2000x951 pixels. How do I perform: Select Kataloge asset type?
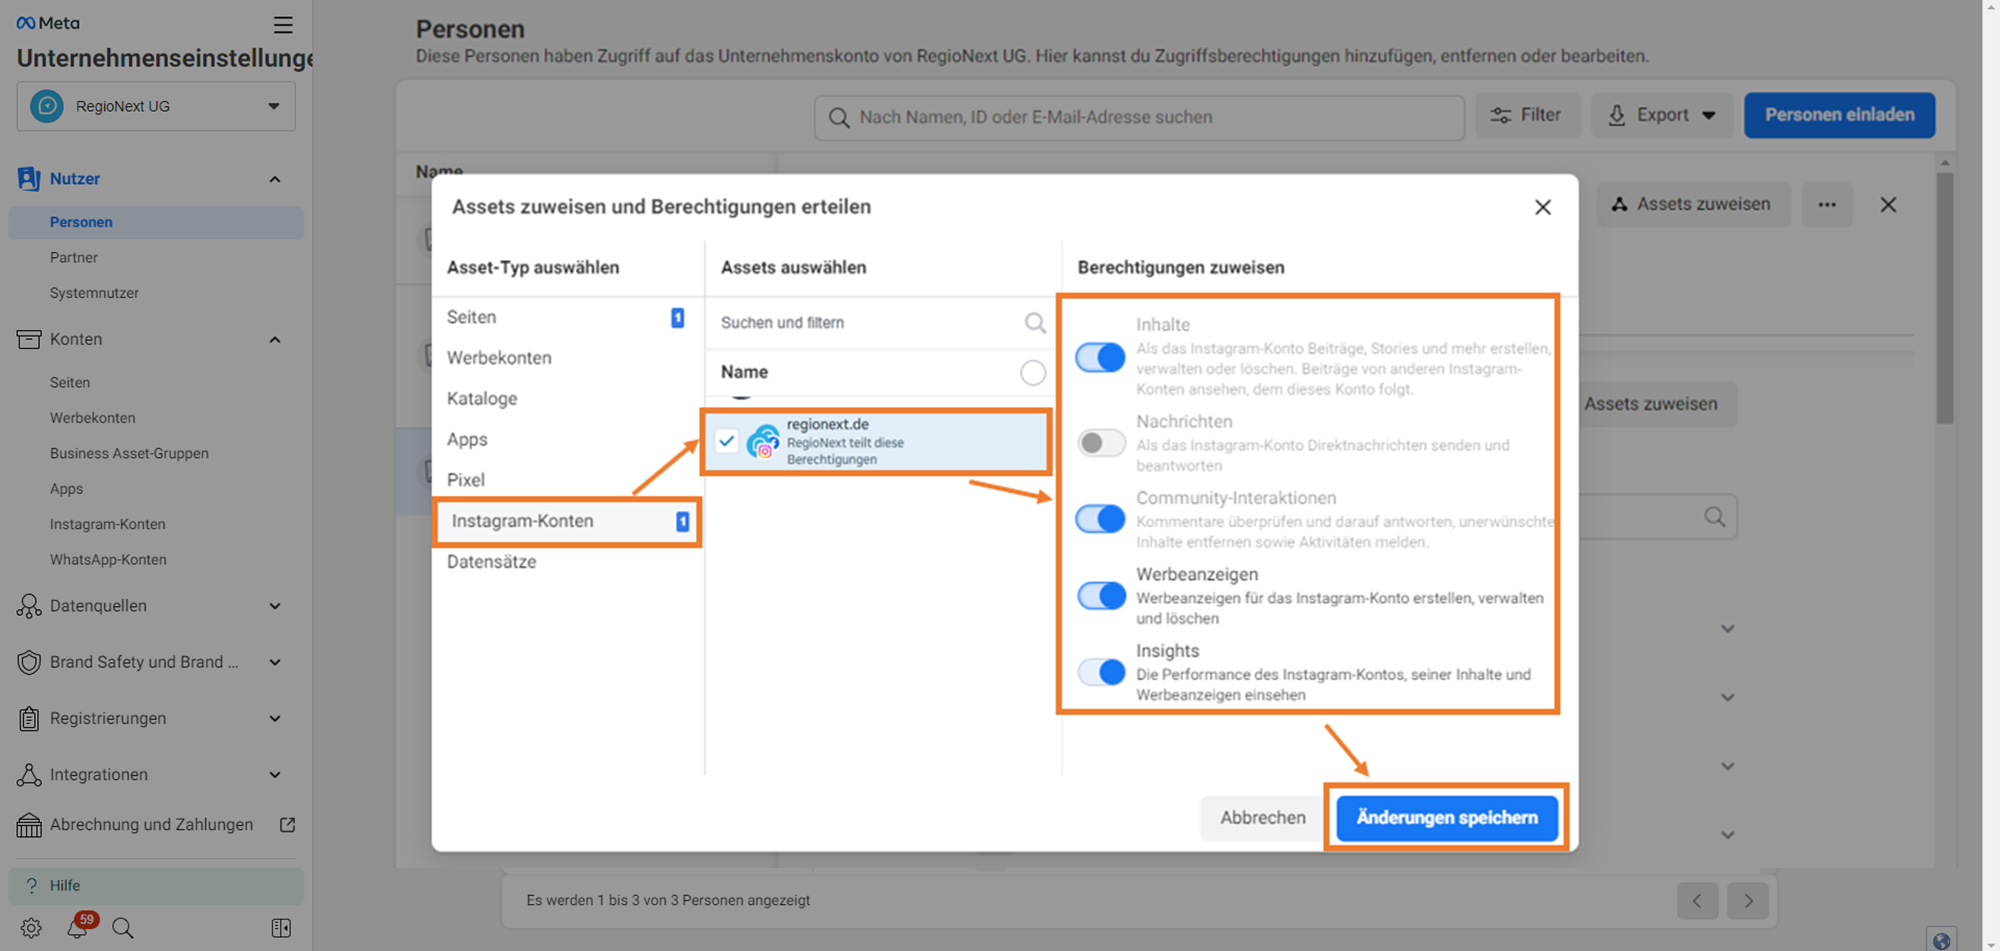pos(567,399)
